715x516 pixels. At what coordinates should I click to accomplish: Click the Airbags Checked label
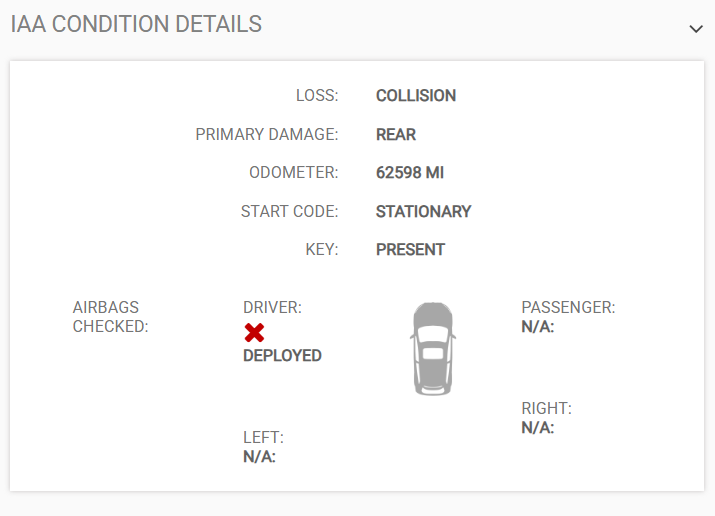(110, 317)
